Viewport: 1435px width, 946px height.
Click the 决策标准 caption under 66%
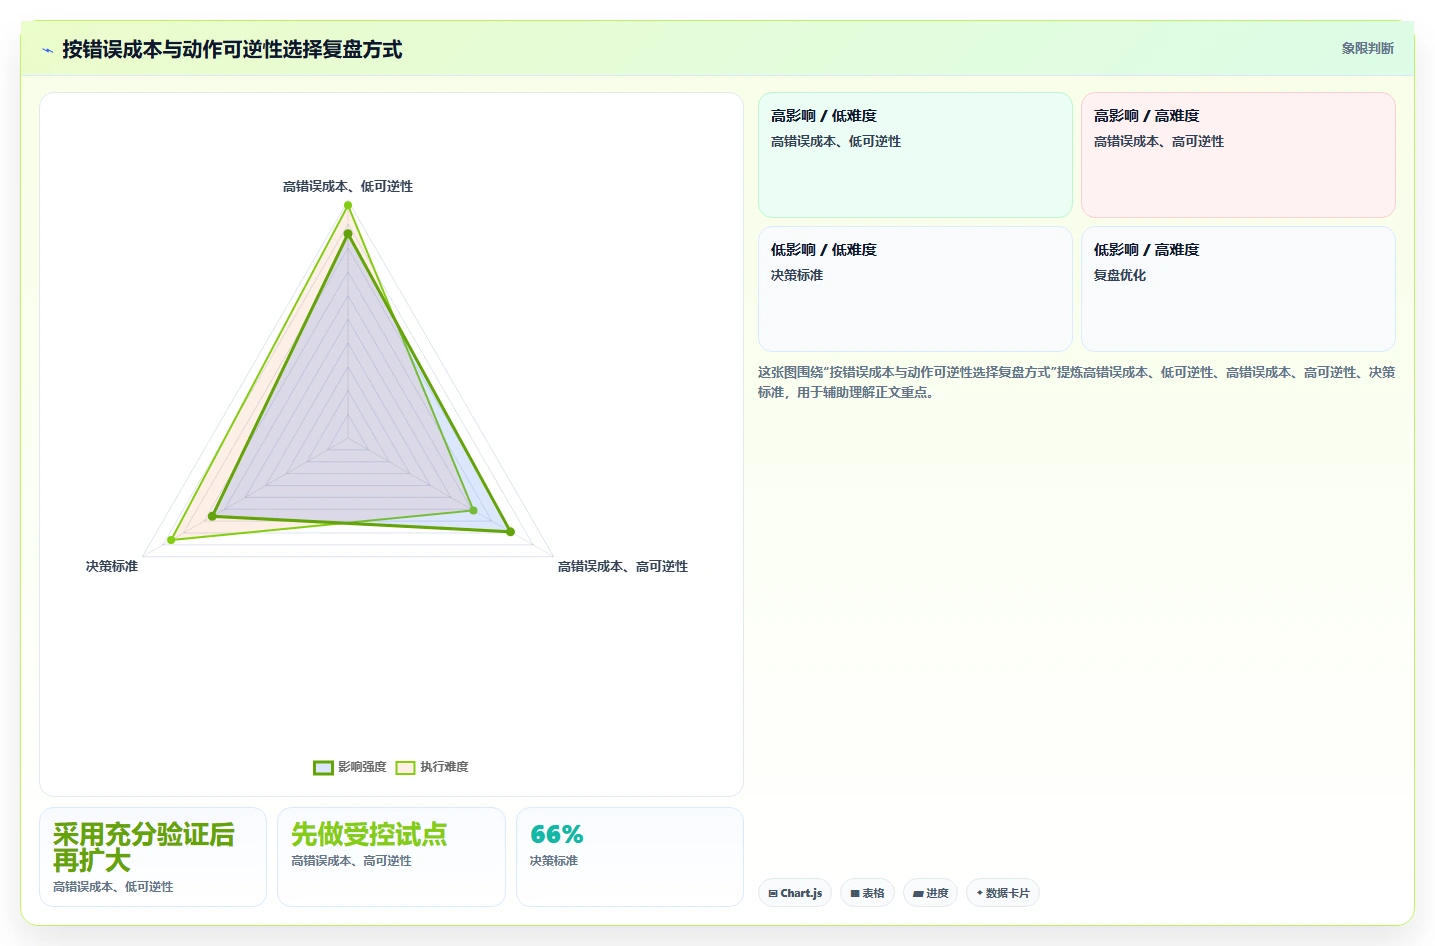coord(554,861)
